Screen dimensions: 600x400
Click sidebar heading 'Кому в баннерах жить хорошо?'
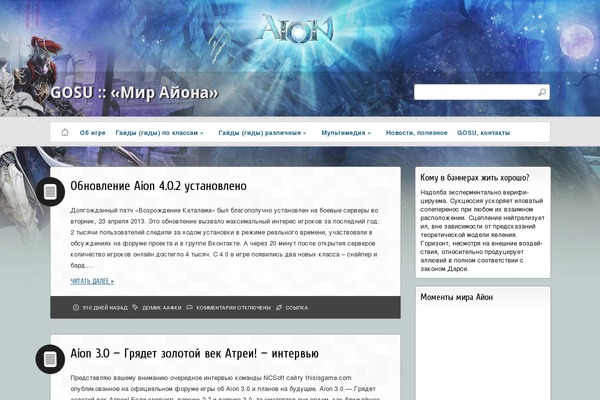click(x=475, y=178)
